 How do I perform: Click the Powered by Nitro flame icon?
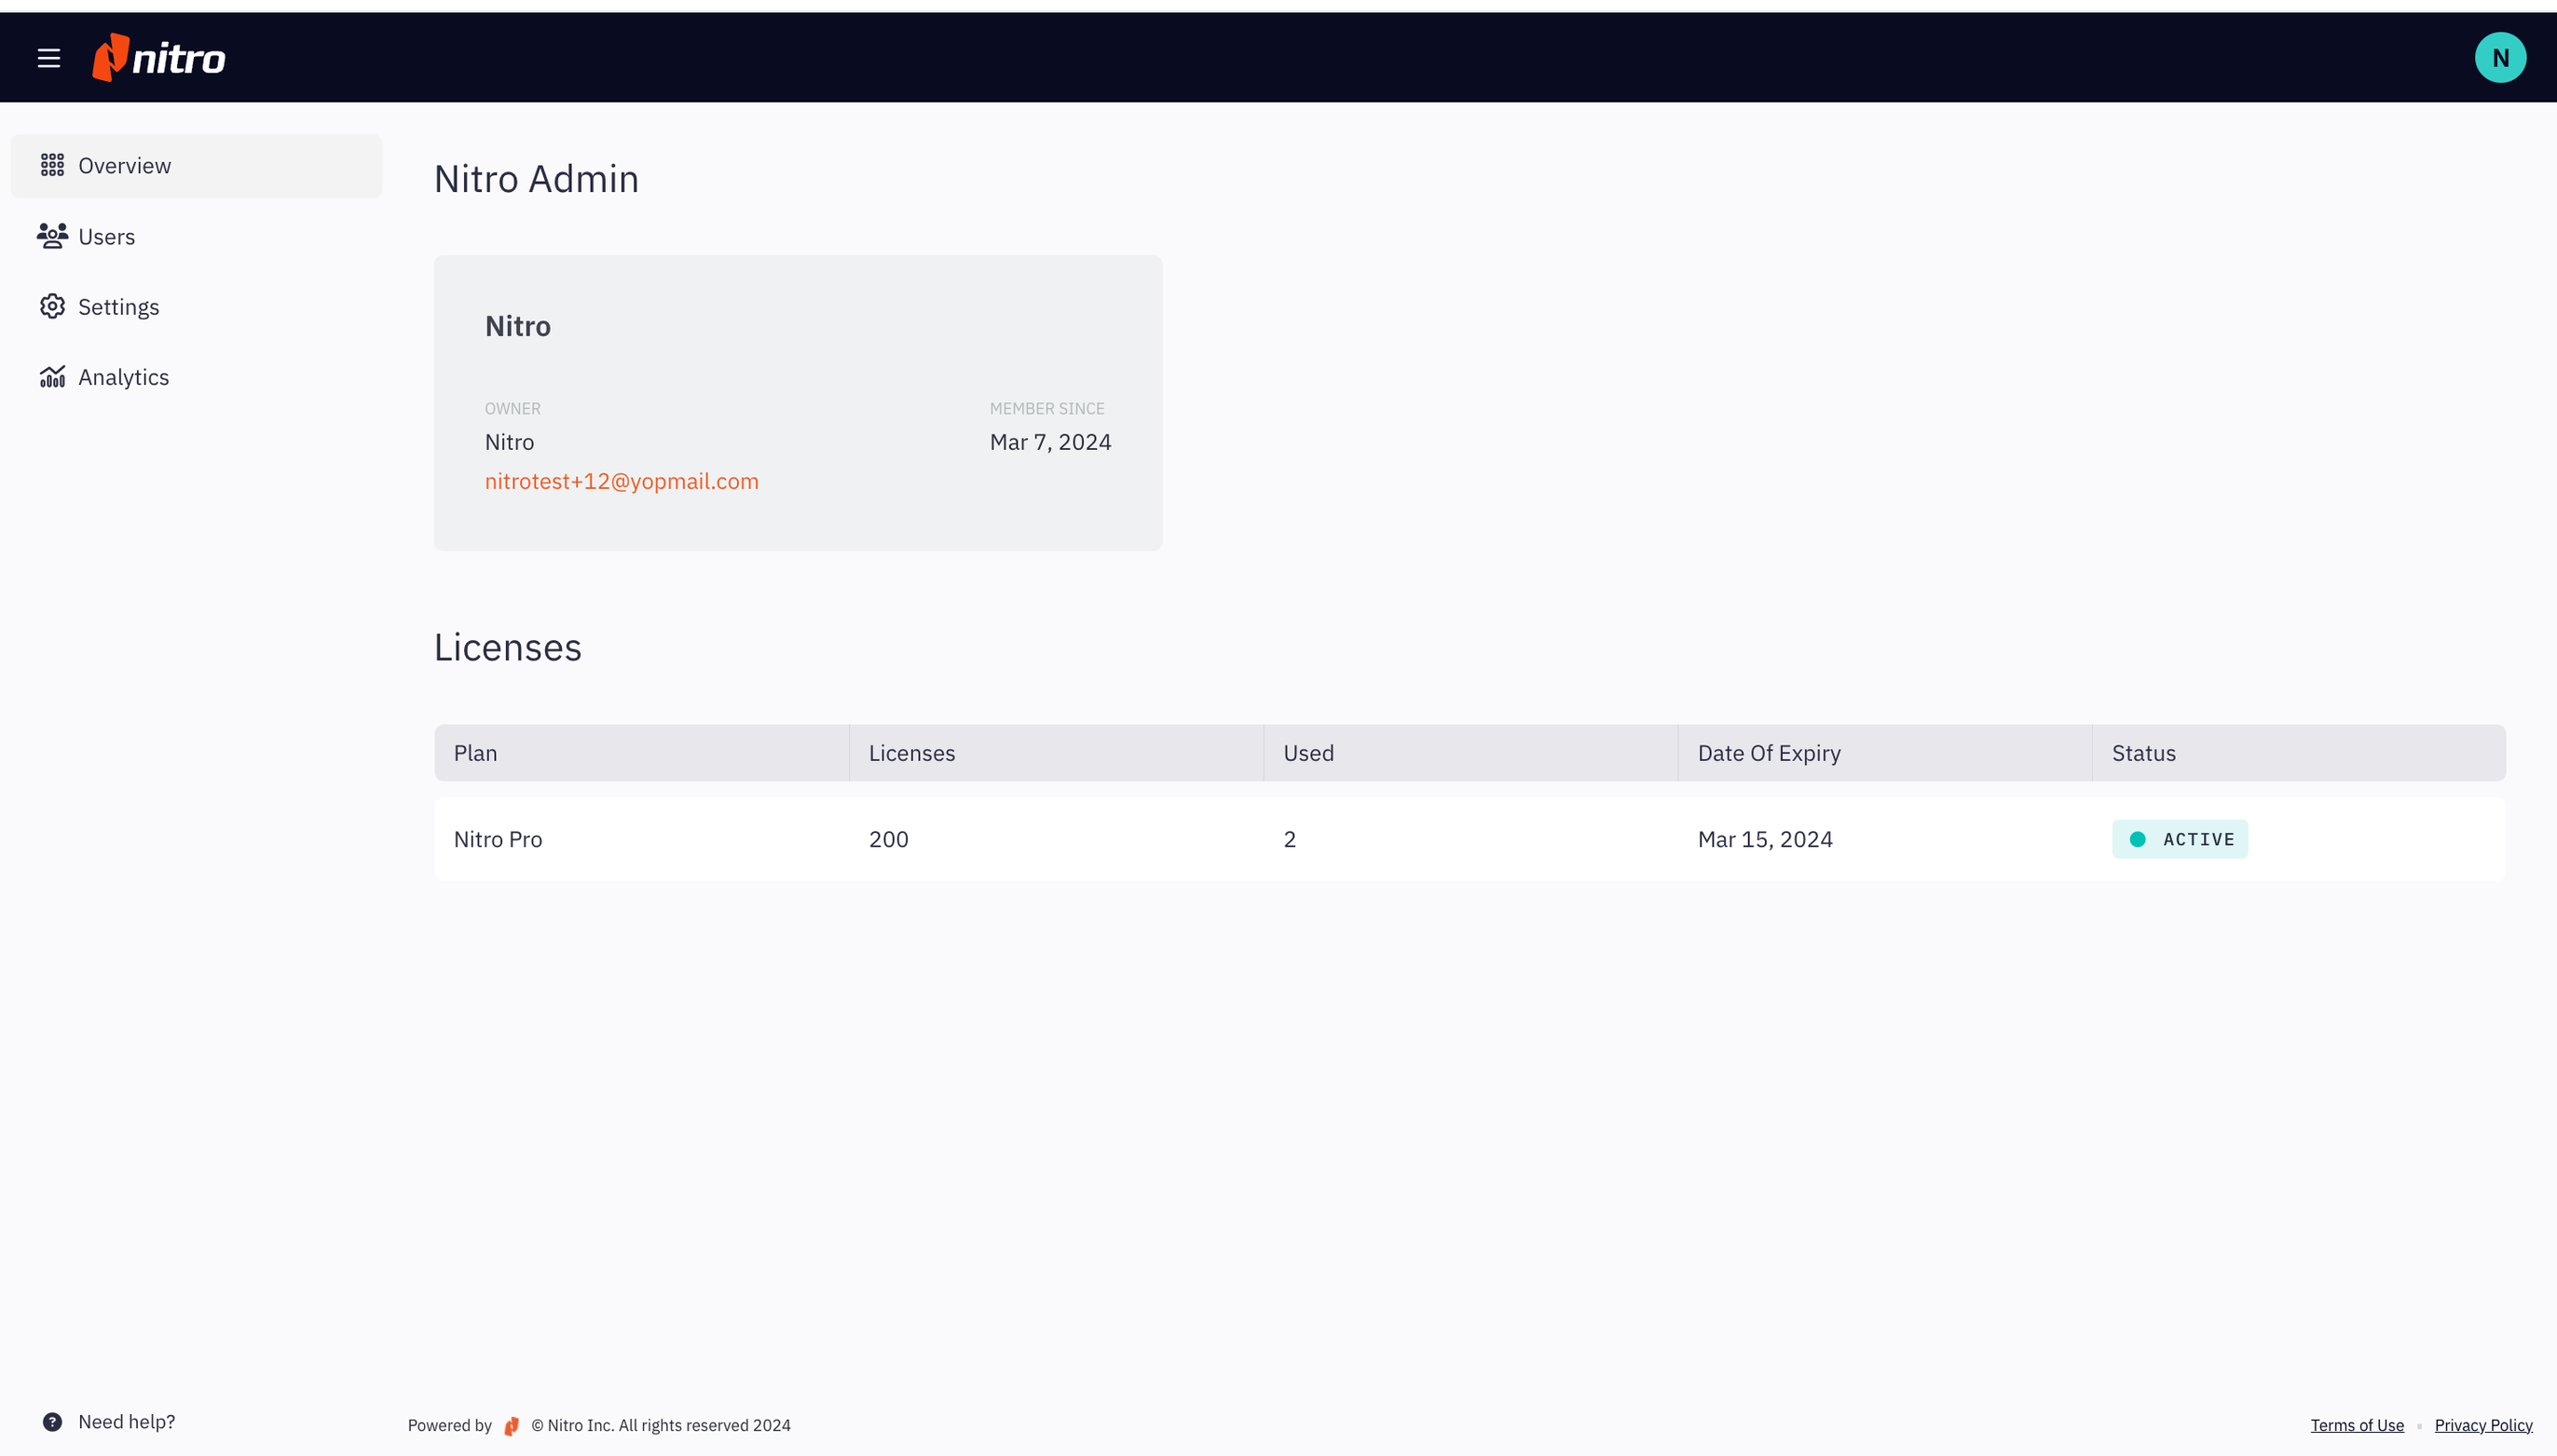tap(512, 1425)
